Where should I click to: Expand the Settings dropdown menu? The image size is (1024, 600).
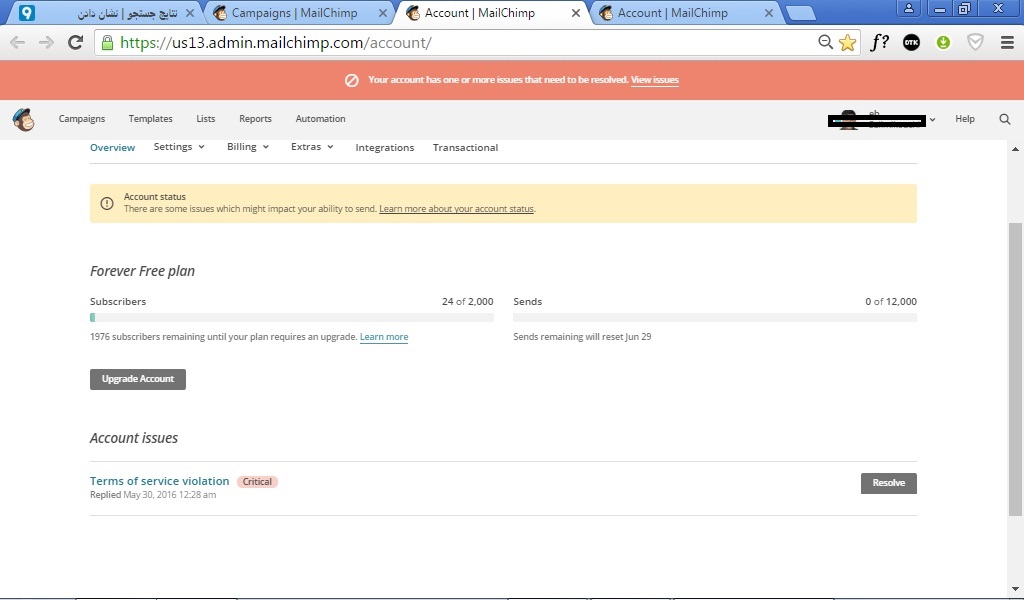click(x=179, y=147)
